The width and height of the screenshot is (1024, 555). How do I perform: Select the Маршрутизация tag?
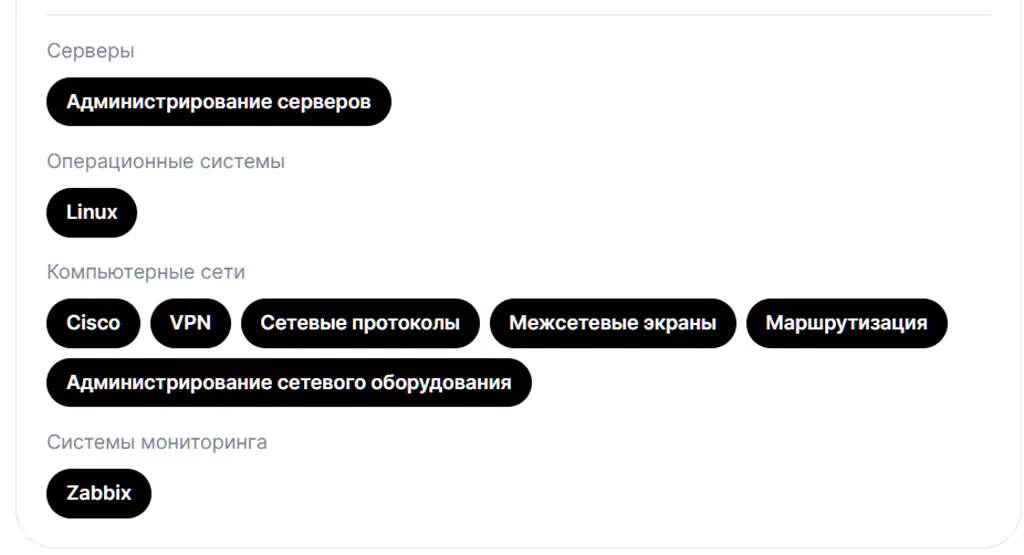[846, 323]
